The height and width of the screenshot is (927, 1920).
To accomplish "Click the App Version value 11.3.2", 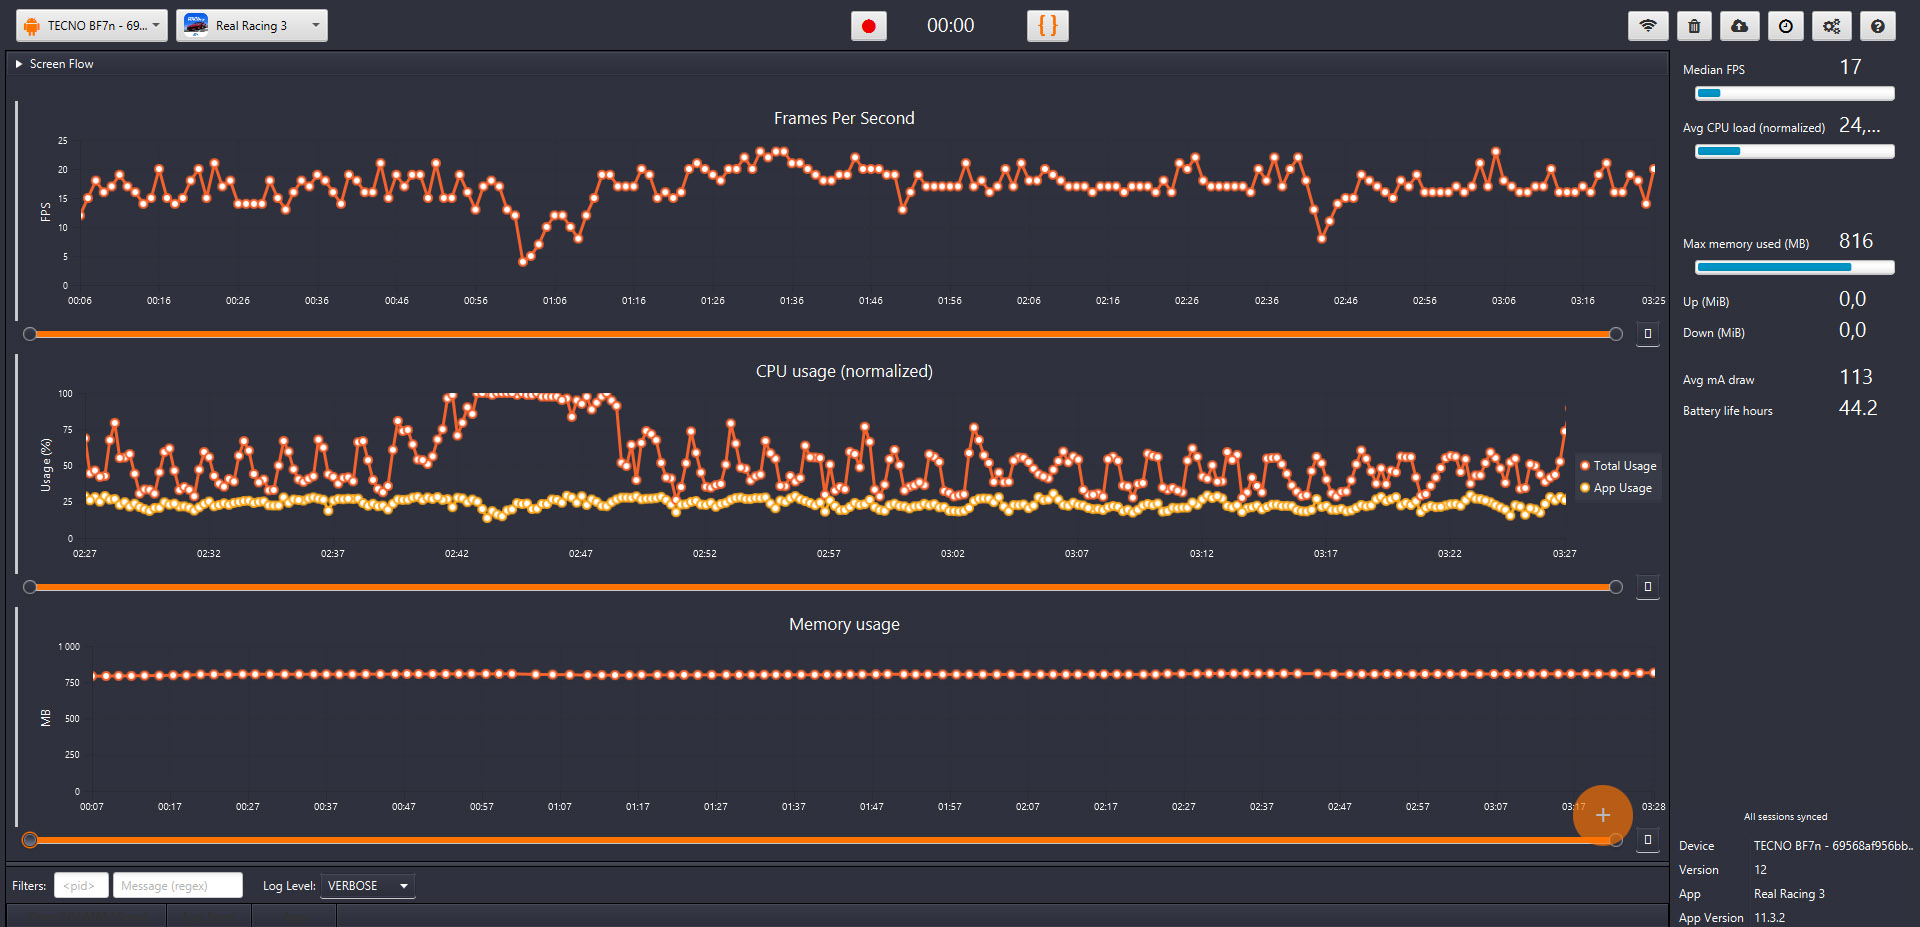I will (x=1769, y=918).
